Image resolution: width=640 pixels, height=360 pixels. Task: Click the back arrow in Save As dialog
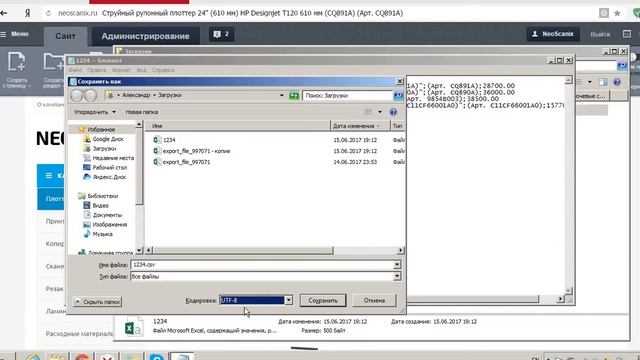pyautogui.click(x=76, y=96)
